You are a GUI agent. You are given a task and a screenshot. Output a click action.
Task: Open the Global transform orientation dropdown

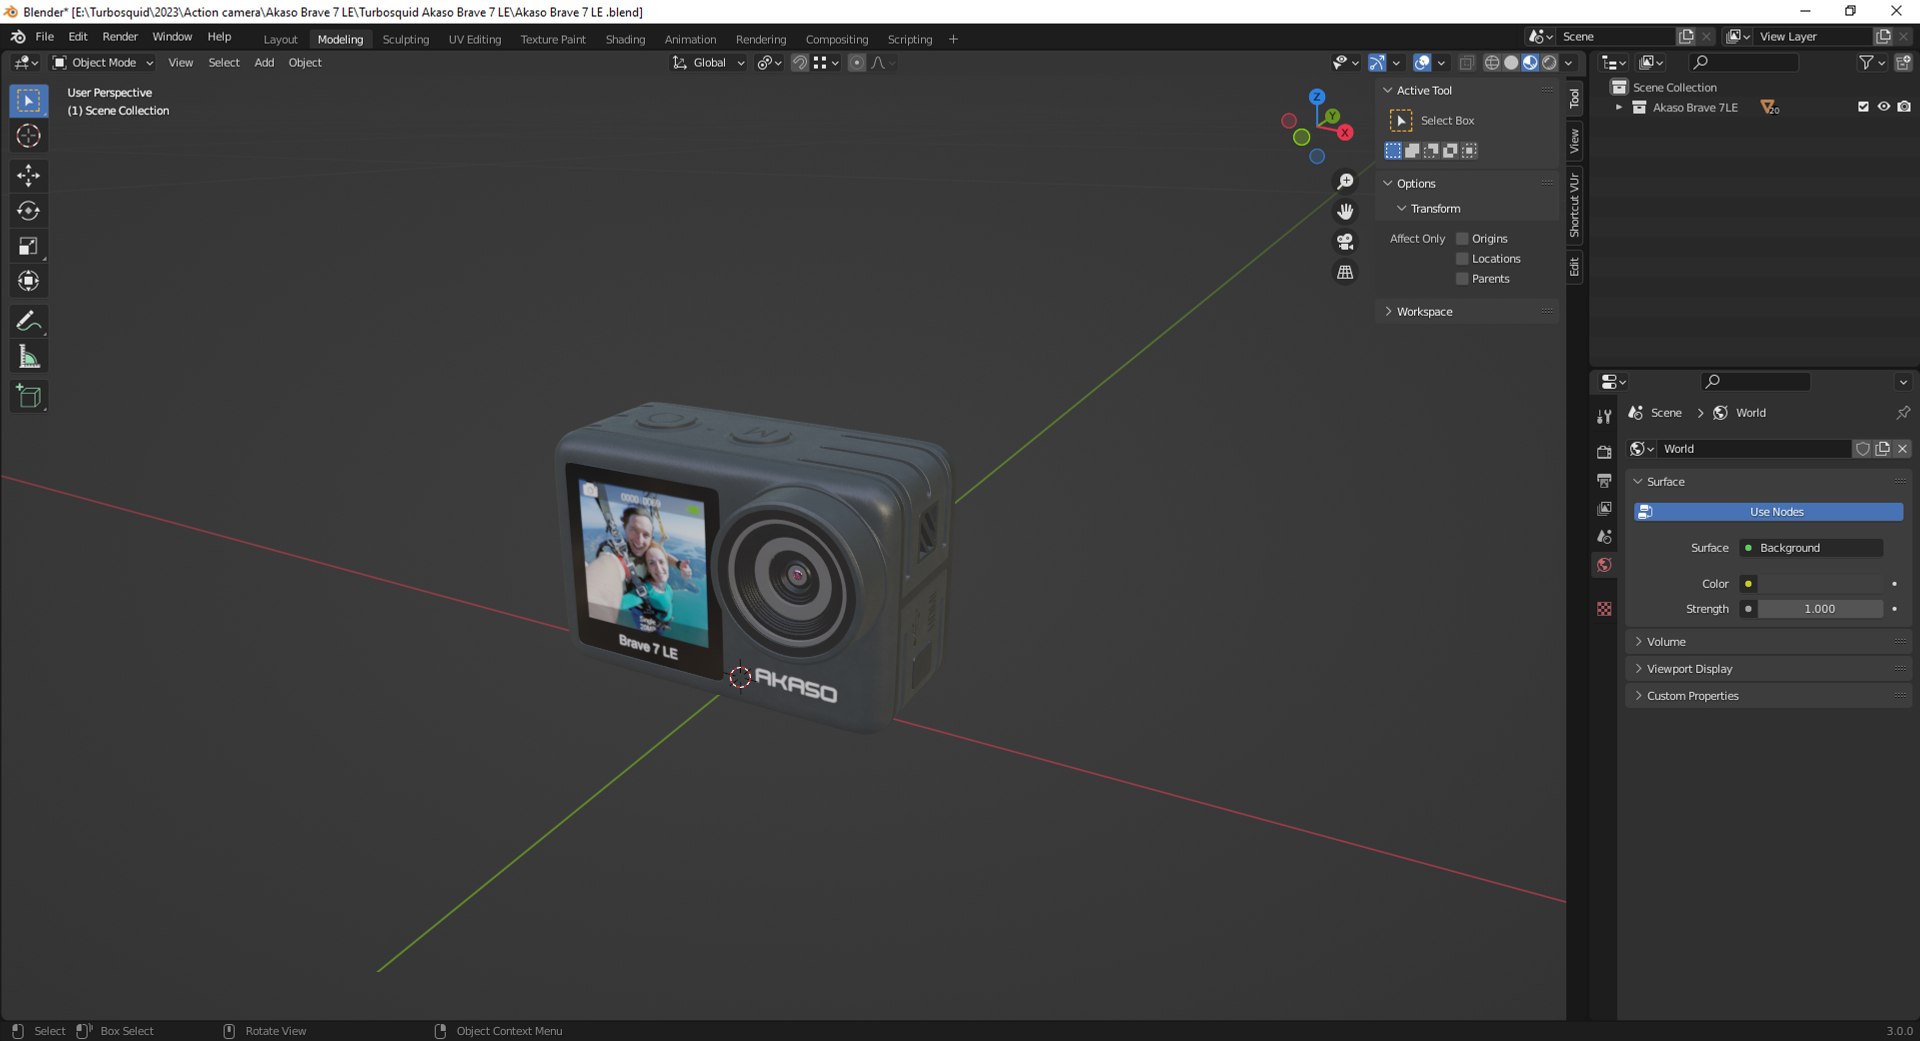pyautogui.click(x=708, y=63)
